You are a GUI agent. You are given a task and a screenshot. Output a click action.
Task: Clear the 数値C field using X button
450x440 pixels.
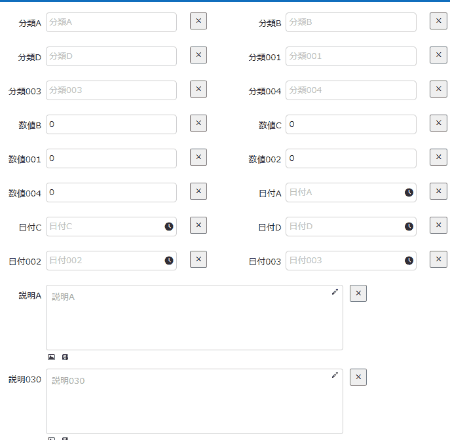[x=438, y=123]
